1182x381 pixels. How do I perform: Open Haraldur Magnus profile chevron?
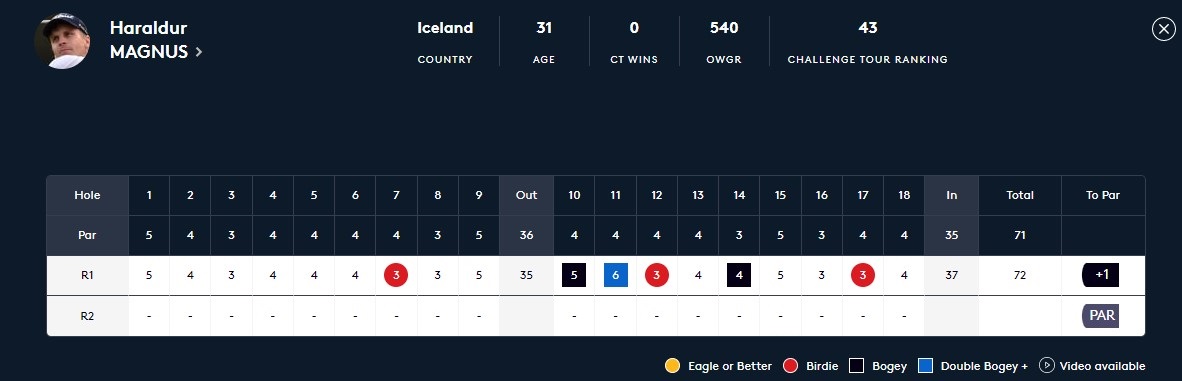click(x=199, y=52)
